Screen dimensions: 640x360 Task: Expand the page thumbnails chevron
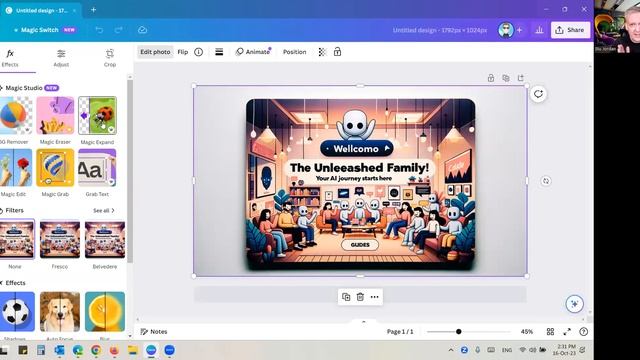364,322
